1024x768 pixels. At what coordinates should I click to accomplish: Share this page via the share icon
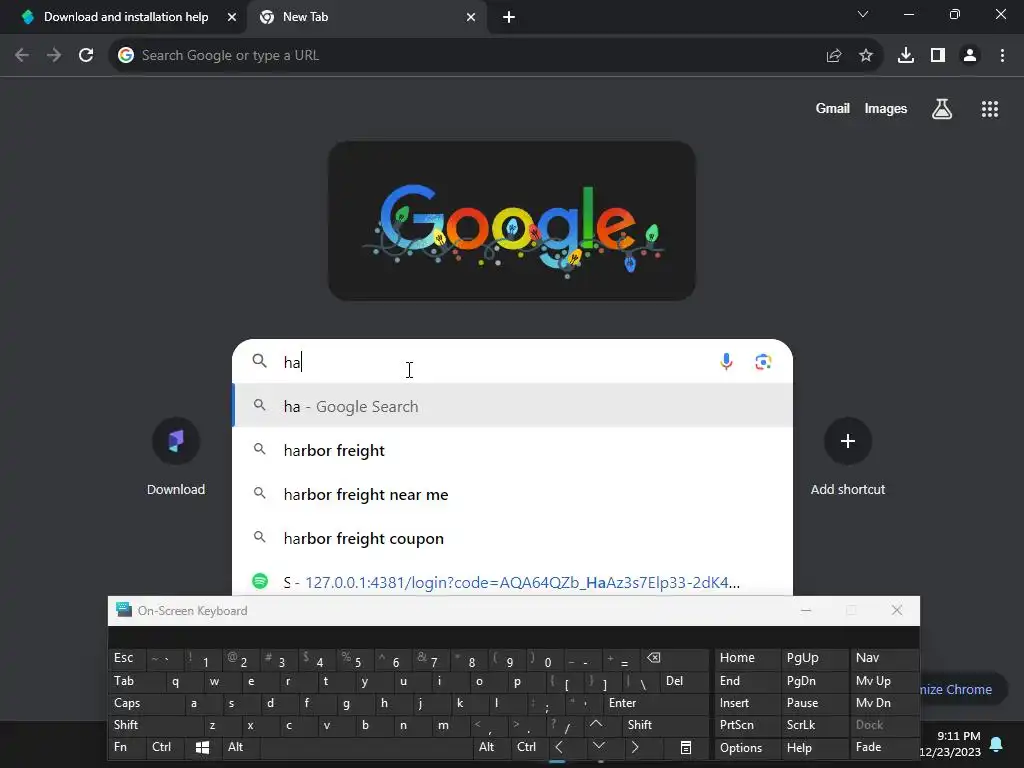[x=833, y=56]
